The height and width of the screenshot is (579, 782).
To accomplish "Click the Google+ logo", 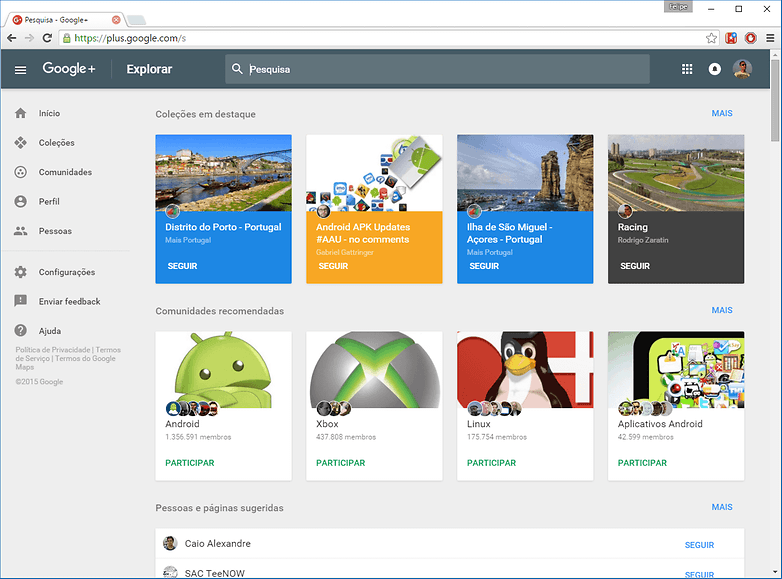I will click(69, 69).
